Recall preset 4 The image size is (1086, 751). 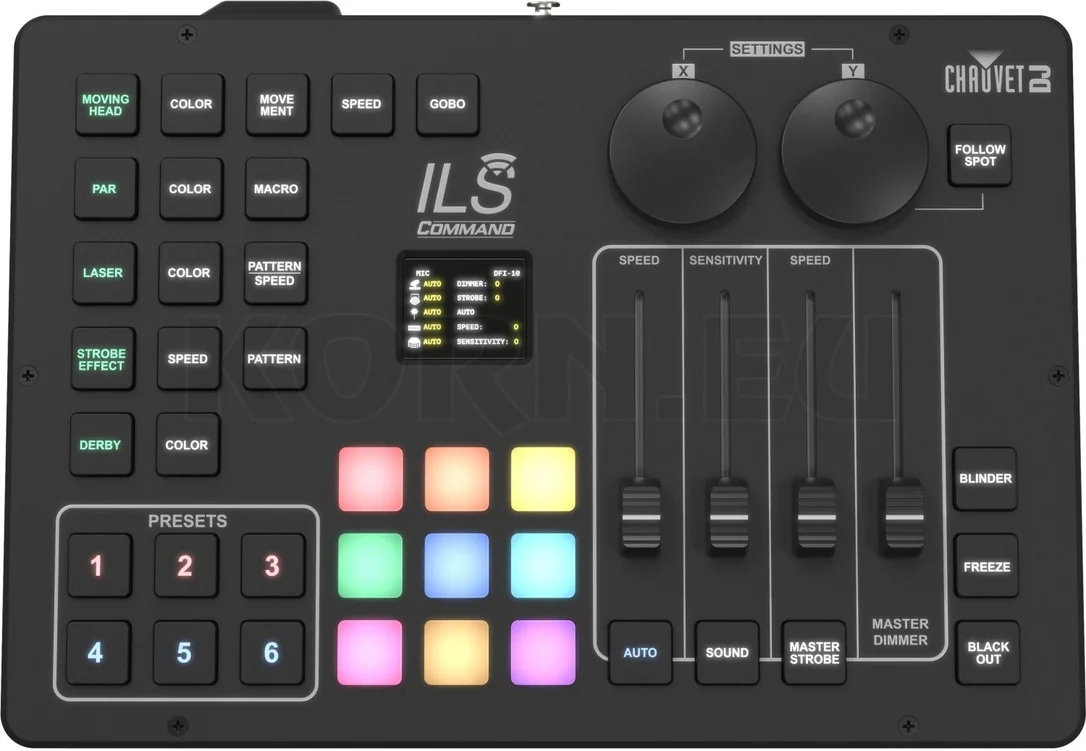98,652
